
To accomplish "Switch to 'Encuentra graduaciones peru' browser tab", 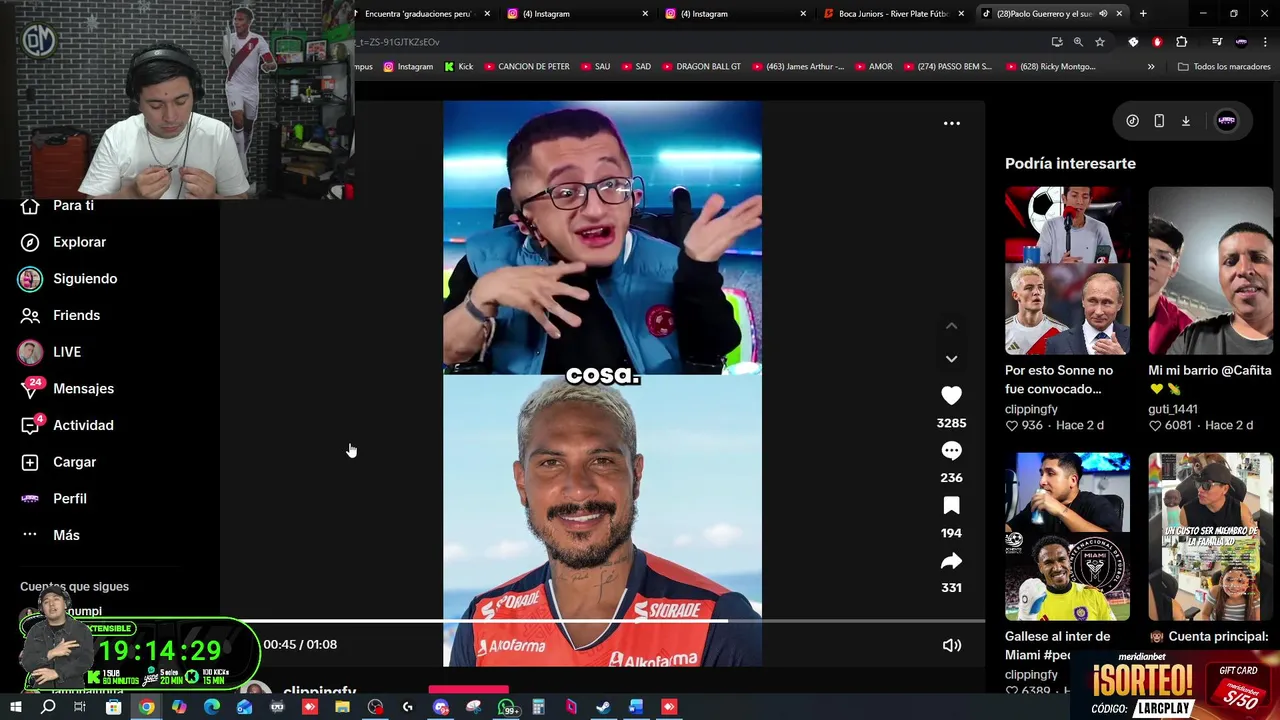I will [x=418, y=14].
